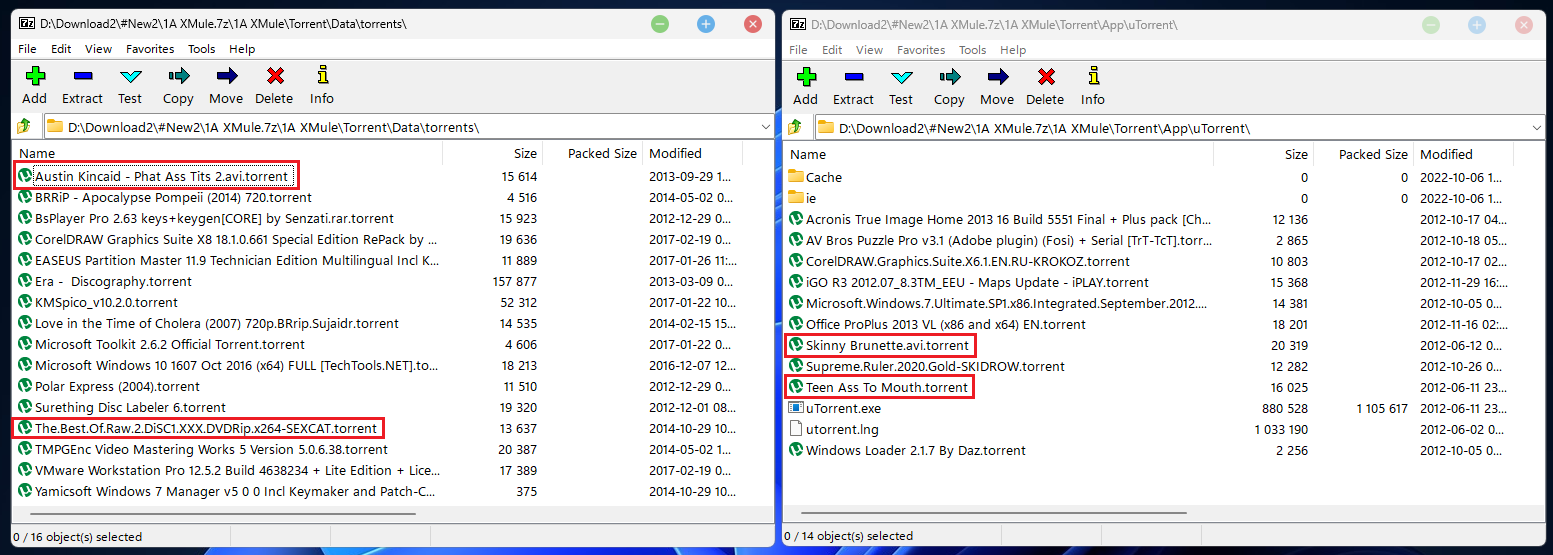
Task: Open the File menu in the uTorrent window
Action: coord(798,49)
